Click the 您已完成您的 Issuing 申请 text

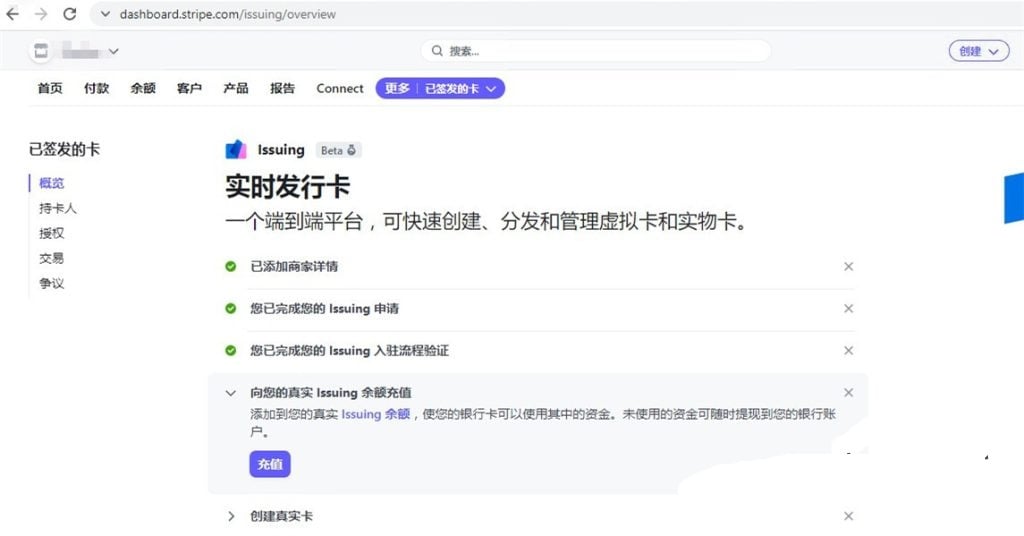tap(325, 308)
